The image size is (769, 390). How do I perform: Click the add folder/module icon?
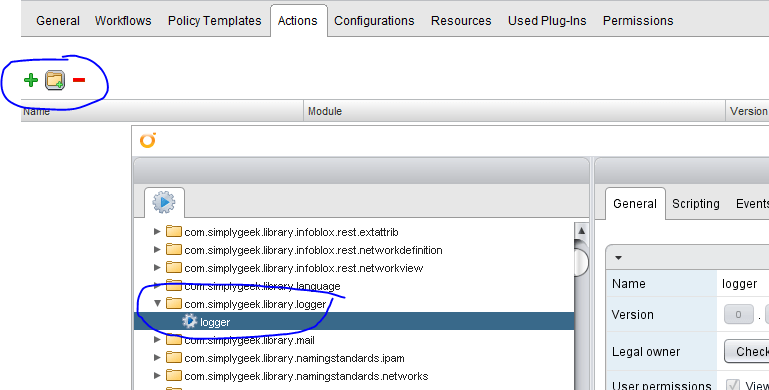pyautogui.click(x=55, y=80)
